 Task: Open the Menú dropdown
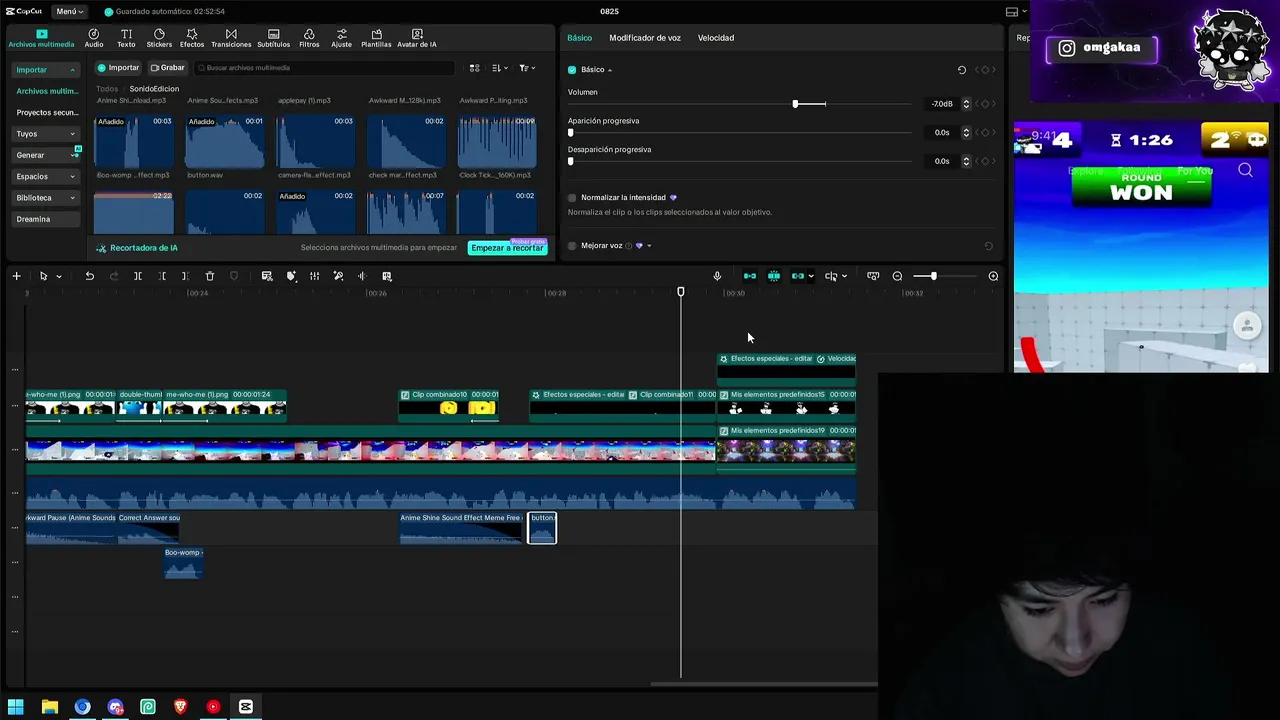click(x=70, y=12)
